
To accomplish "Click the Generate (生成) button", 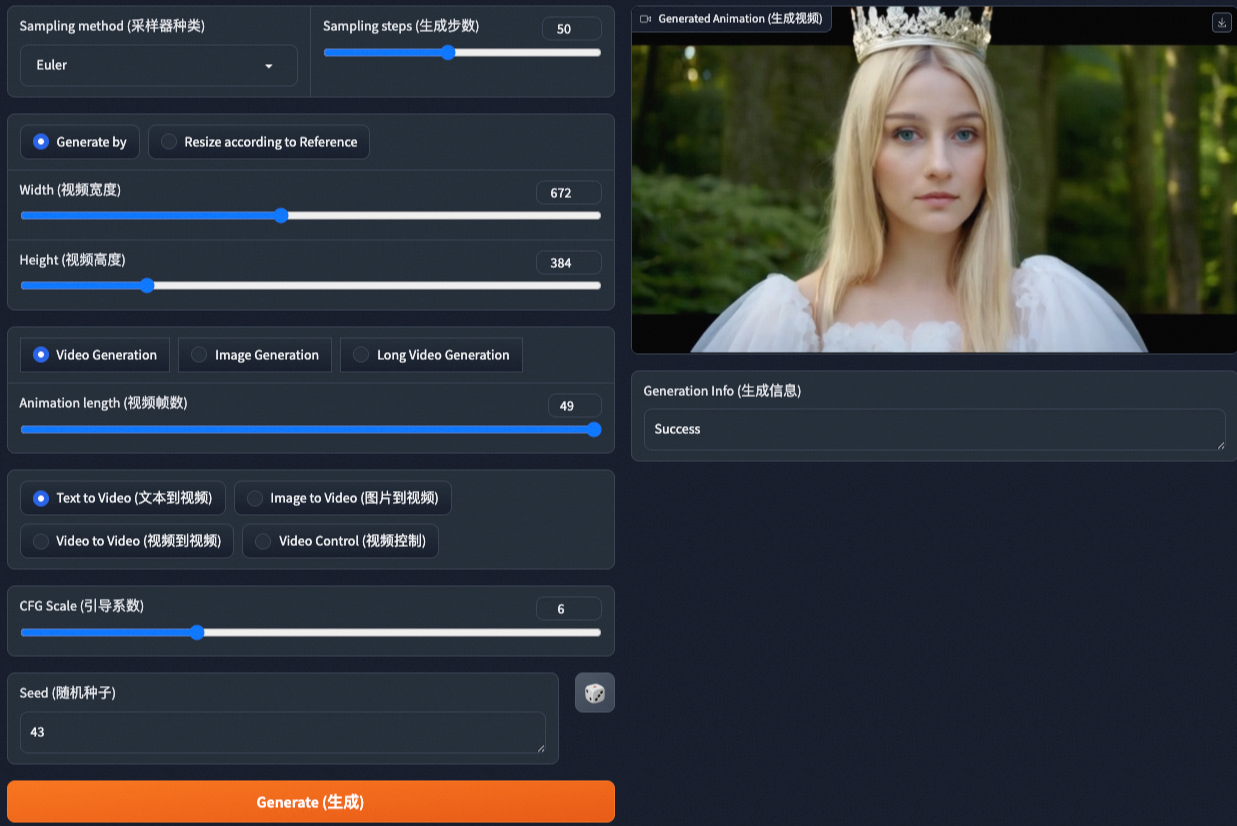I will click(x=311, y=802).
